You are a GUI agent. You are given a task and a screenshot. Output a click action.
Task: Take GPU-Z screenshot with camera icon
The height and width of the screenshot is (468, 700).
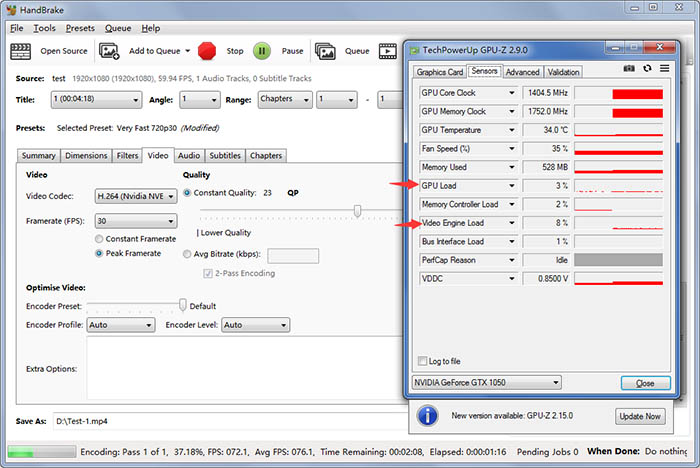point(629,68)
